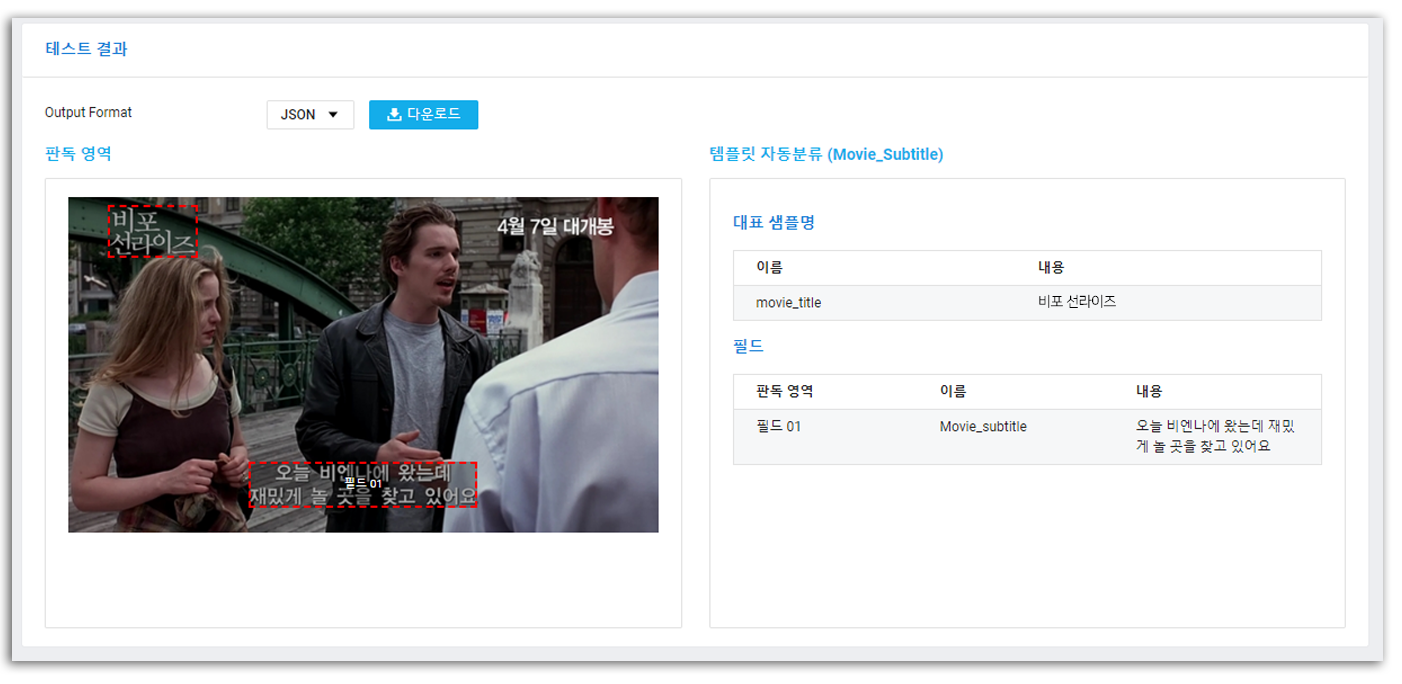Click 내용 header in the 필드 table
The width and height of the screenshot is (1402, 684).
[1148, 392]
